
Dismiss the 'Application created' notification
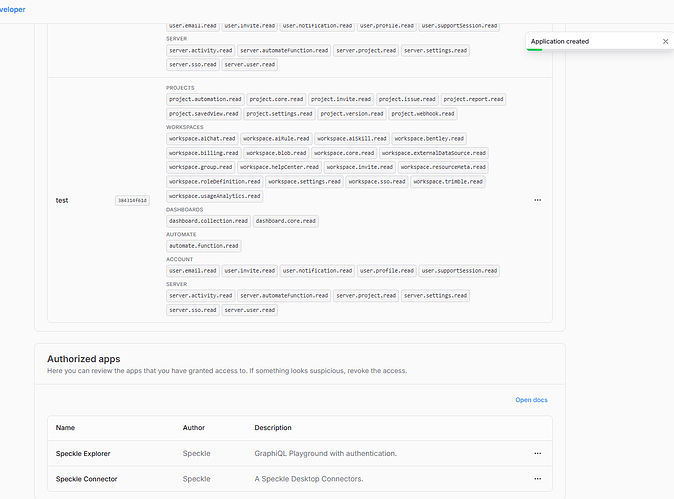coord(665,41)
